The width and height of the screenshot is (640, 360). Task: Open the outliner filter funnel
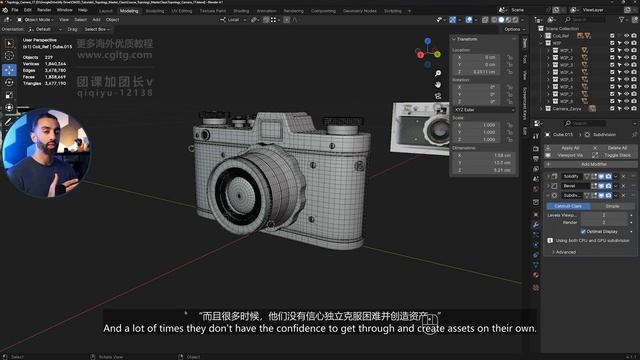pyautogui.click(x=622, y=20)
